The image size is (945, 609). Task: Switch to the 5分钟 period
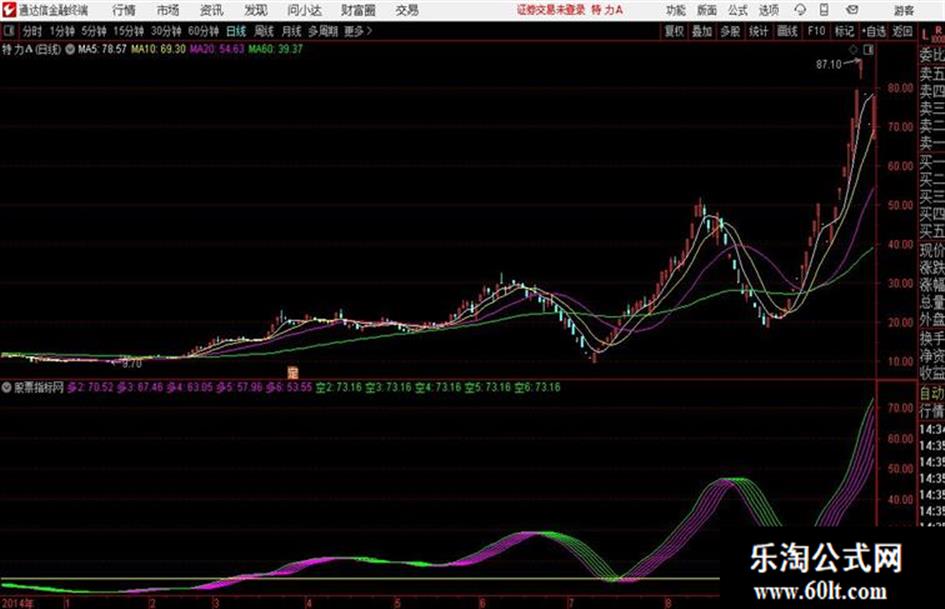pyautogui.click(x=94, y=31)
